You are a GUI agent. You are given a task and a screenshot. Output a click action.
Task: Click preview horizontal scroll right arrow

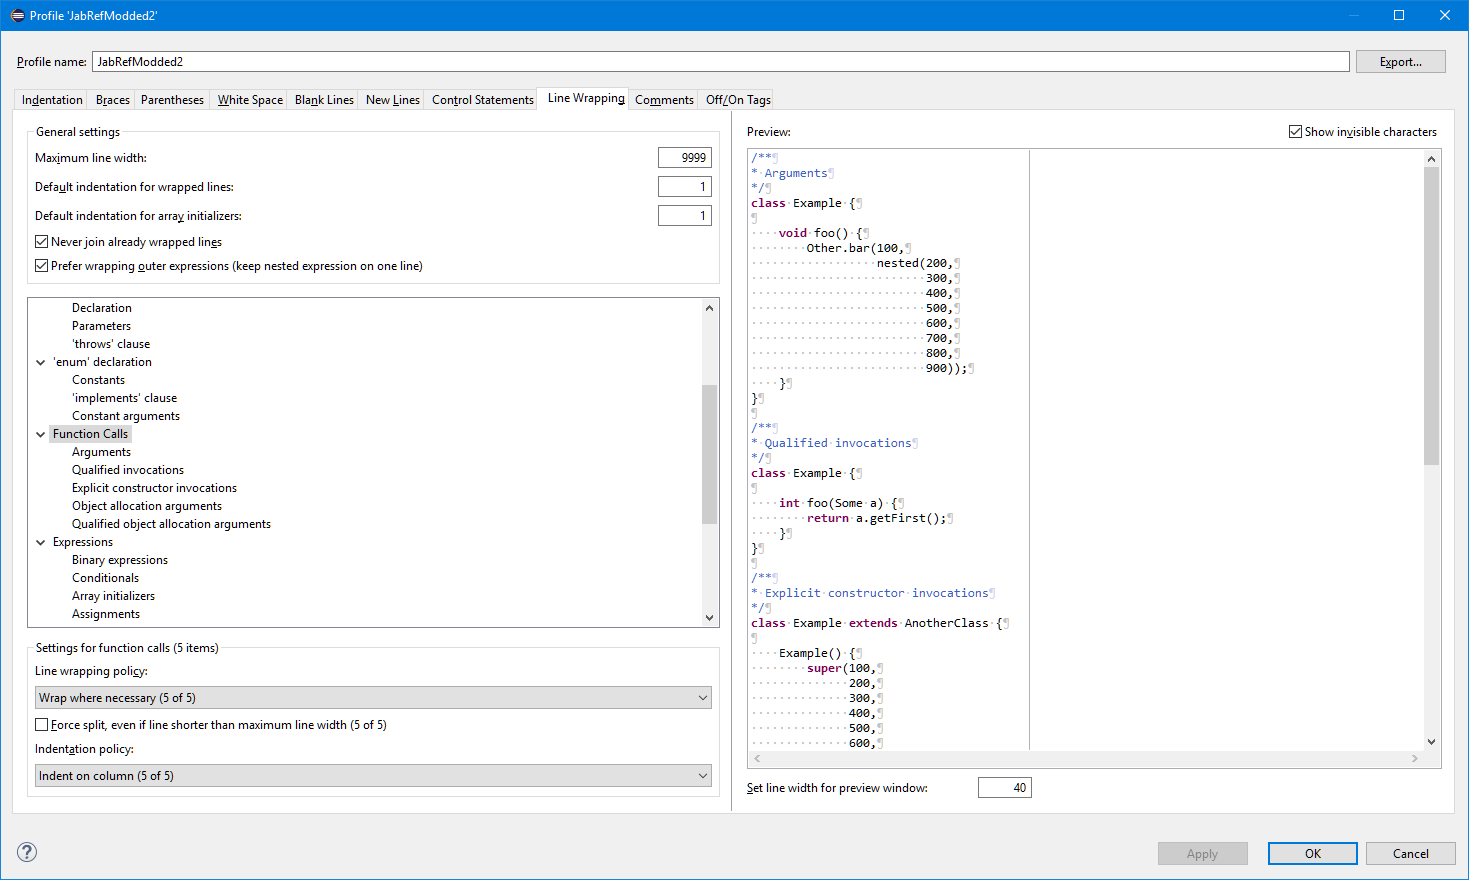click(1415, 759)
